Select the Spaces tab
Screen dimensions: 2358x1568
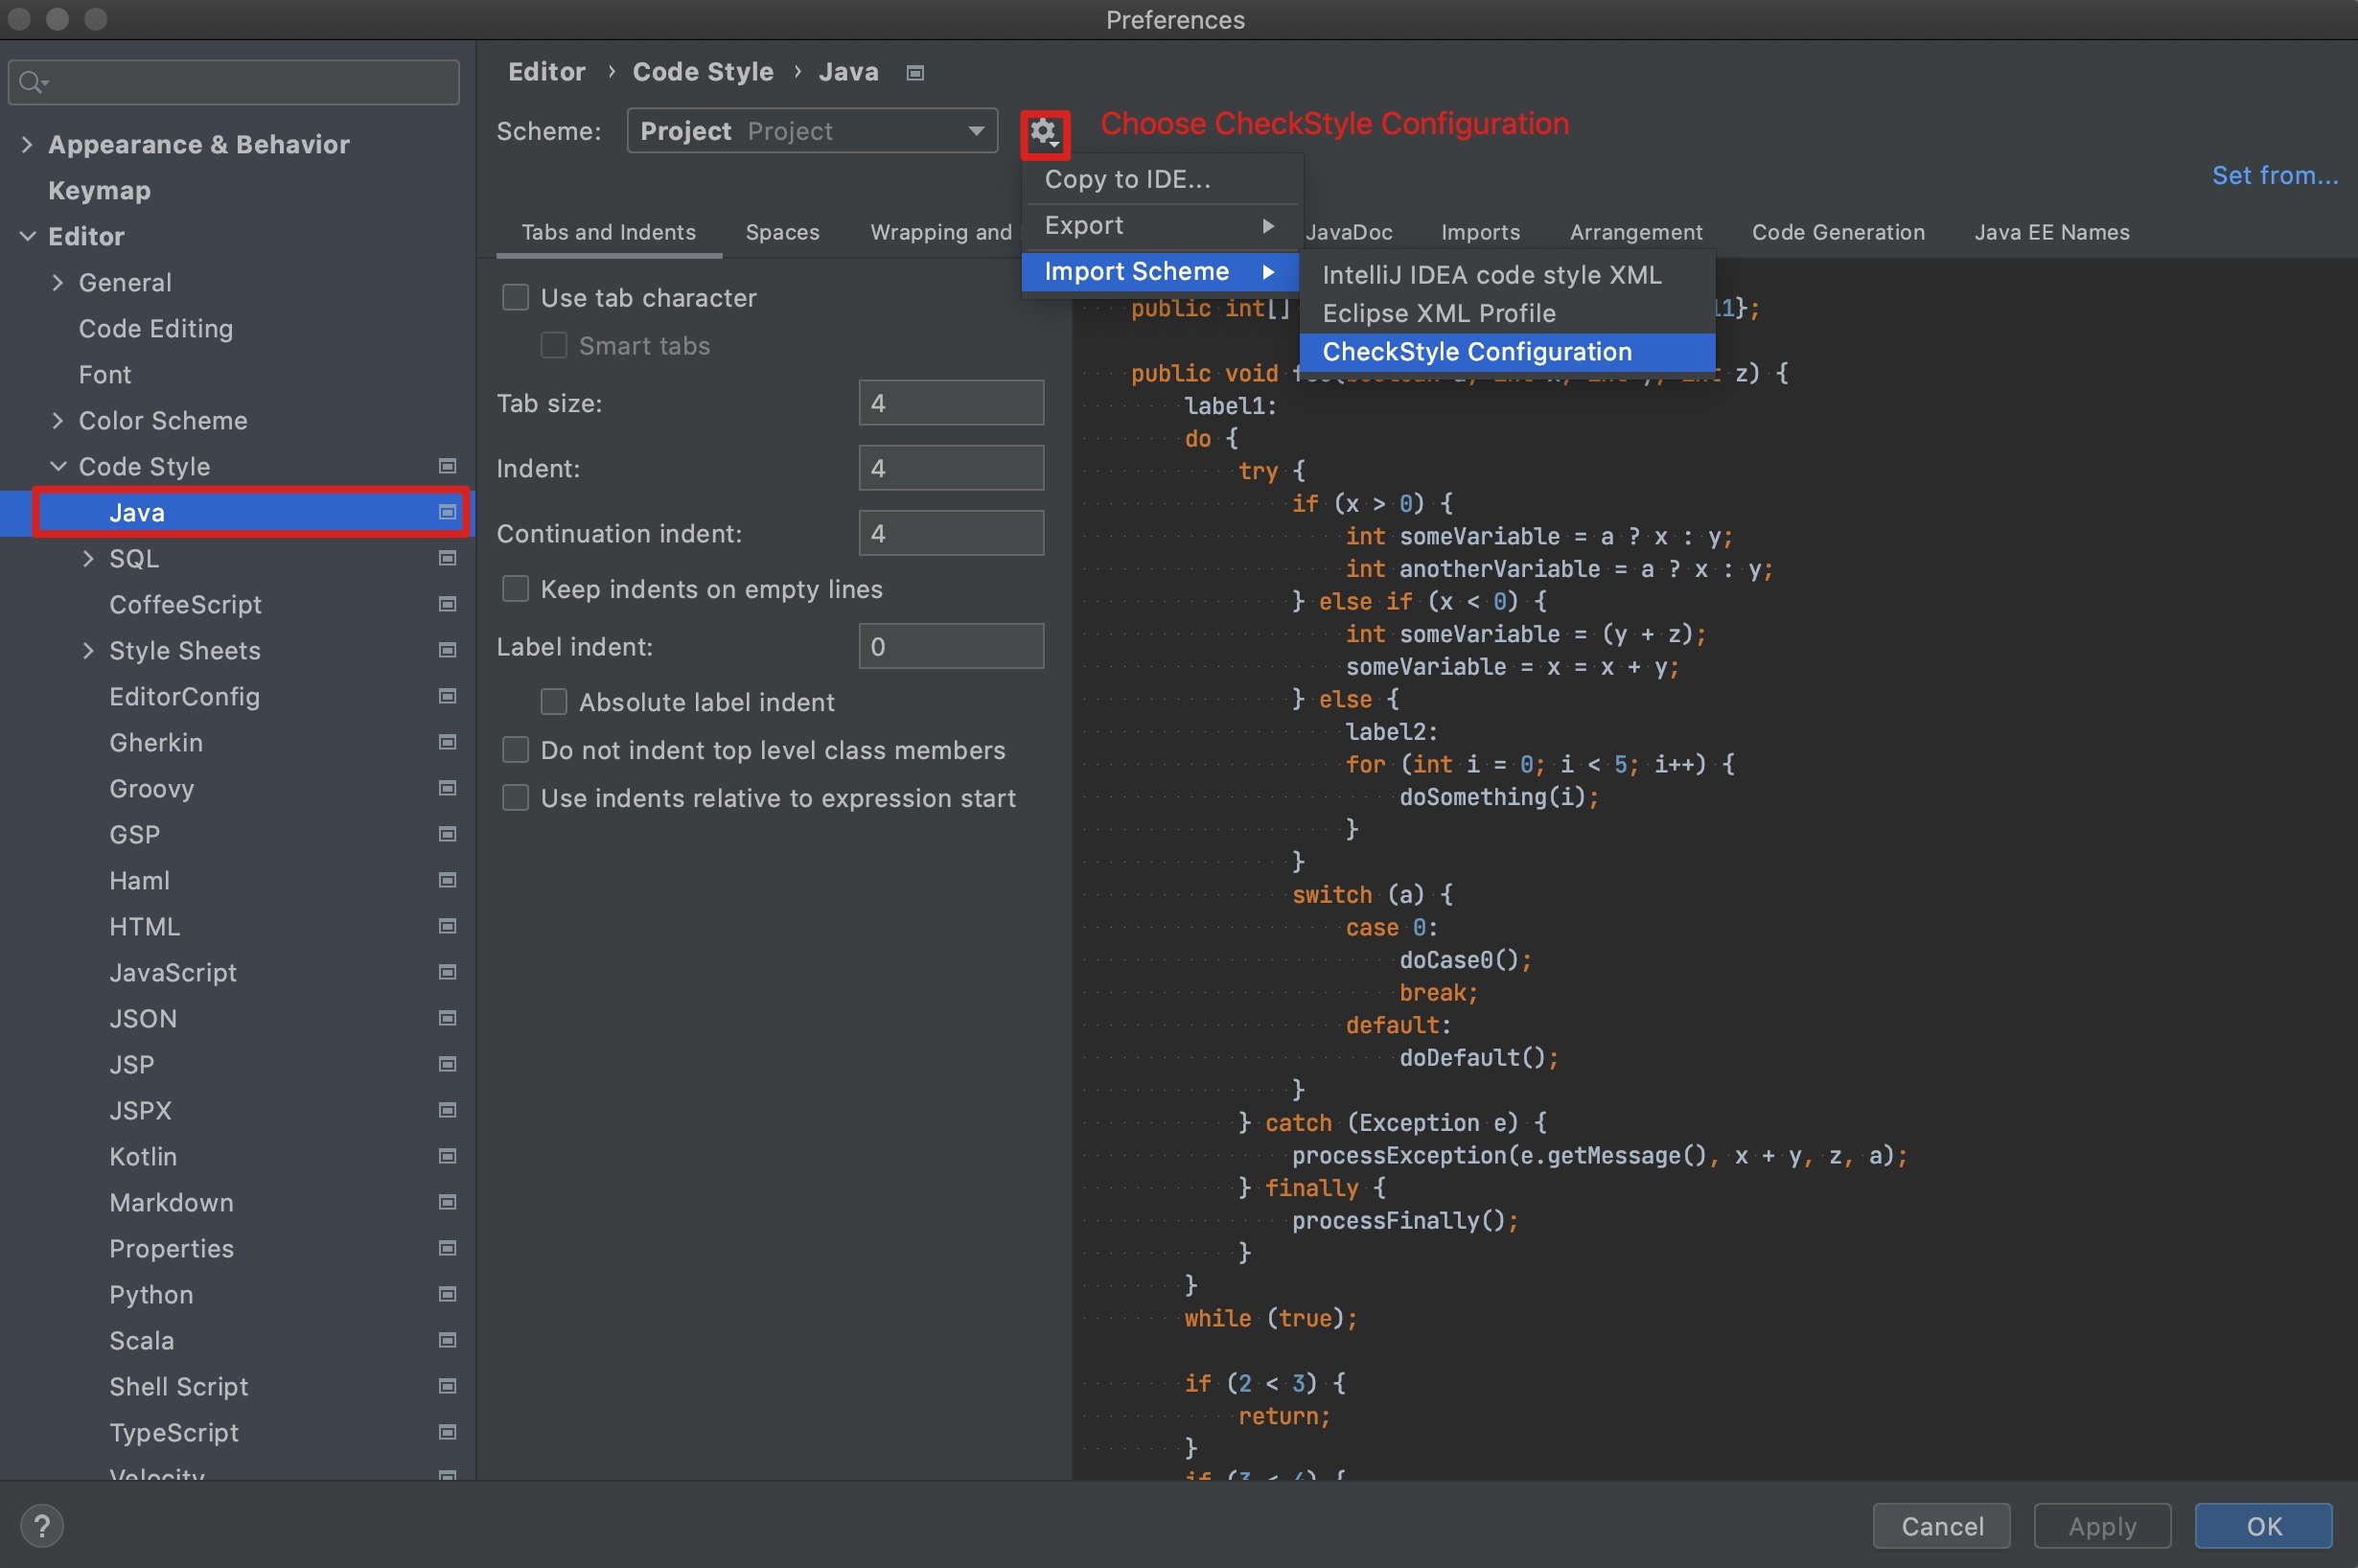[x=784, y=233]
